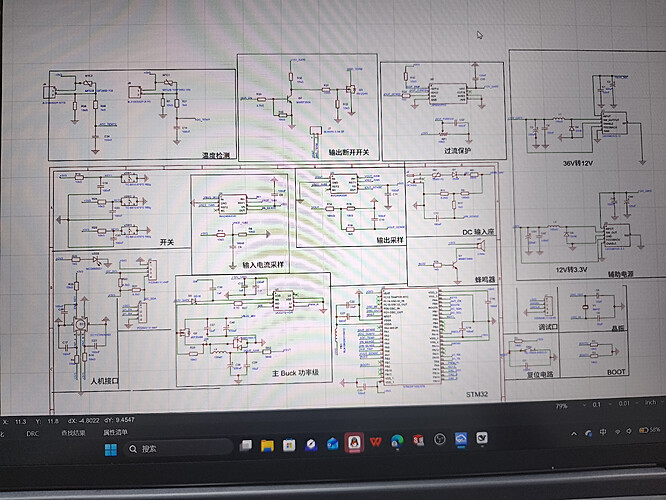This screenshot has width=666, height=500.
Task: Select the DC 输入座 block label
Action: 478,232
